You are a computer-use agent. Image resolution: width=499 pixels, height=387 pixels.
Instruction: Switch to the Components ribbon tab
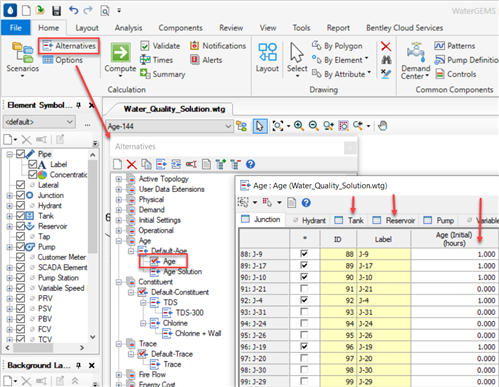[180, 28]
